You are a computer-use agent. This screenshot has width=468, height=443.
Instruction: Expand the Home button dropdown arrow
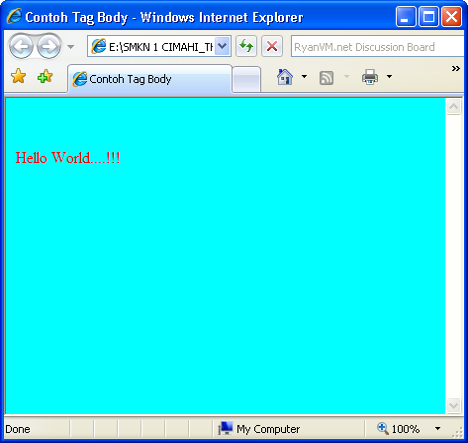(304, 77)
